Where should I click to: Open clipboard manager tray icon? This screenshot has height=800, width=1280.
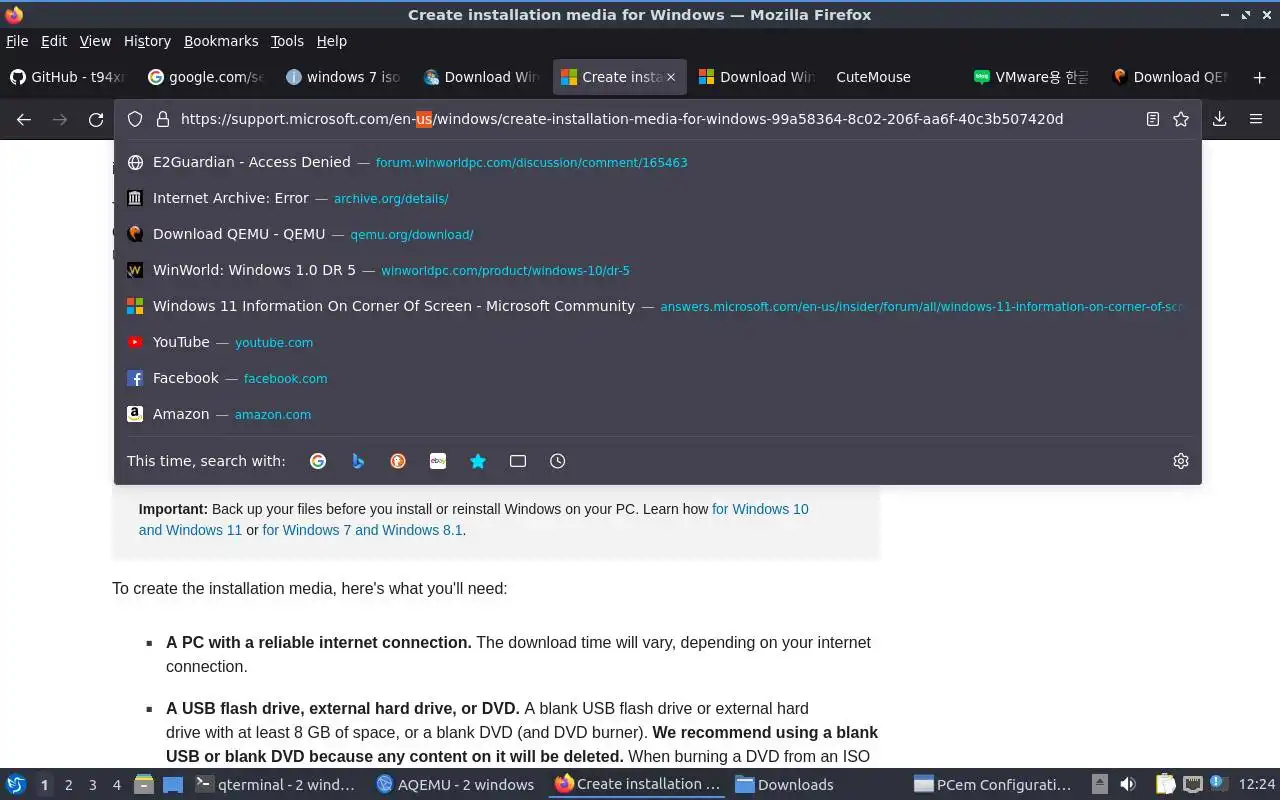1166,784
